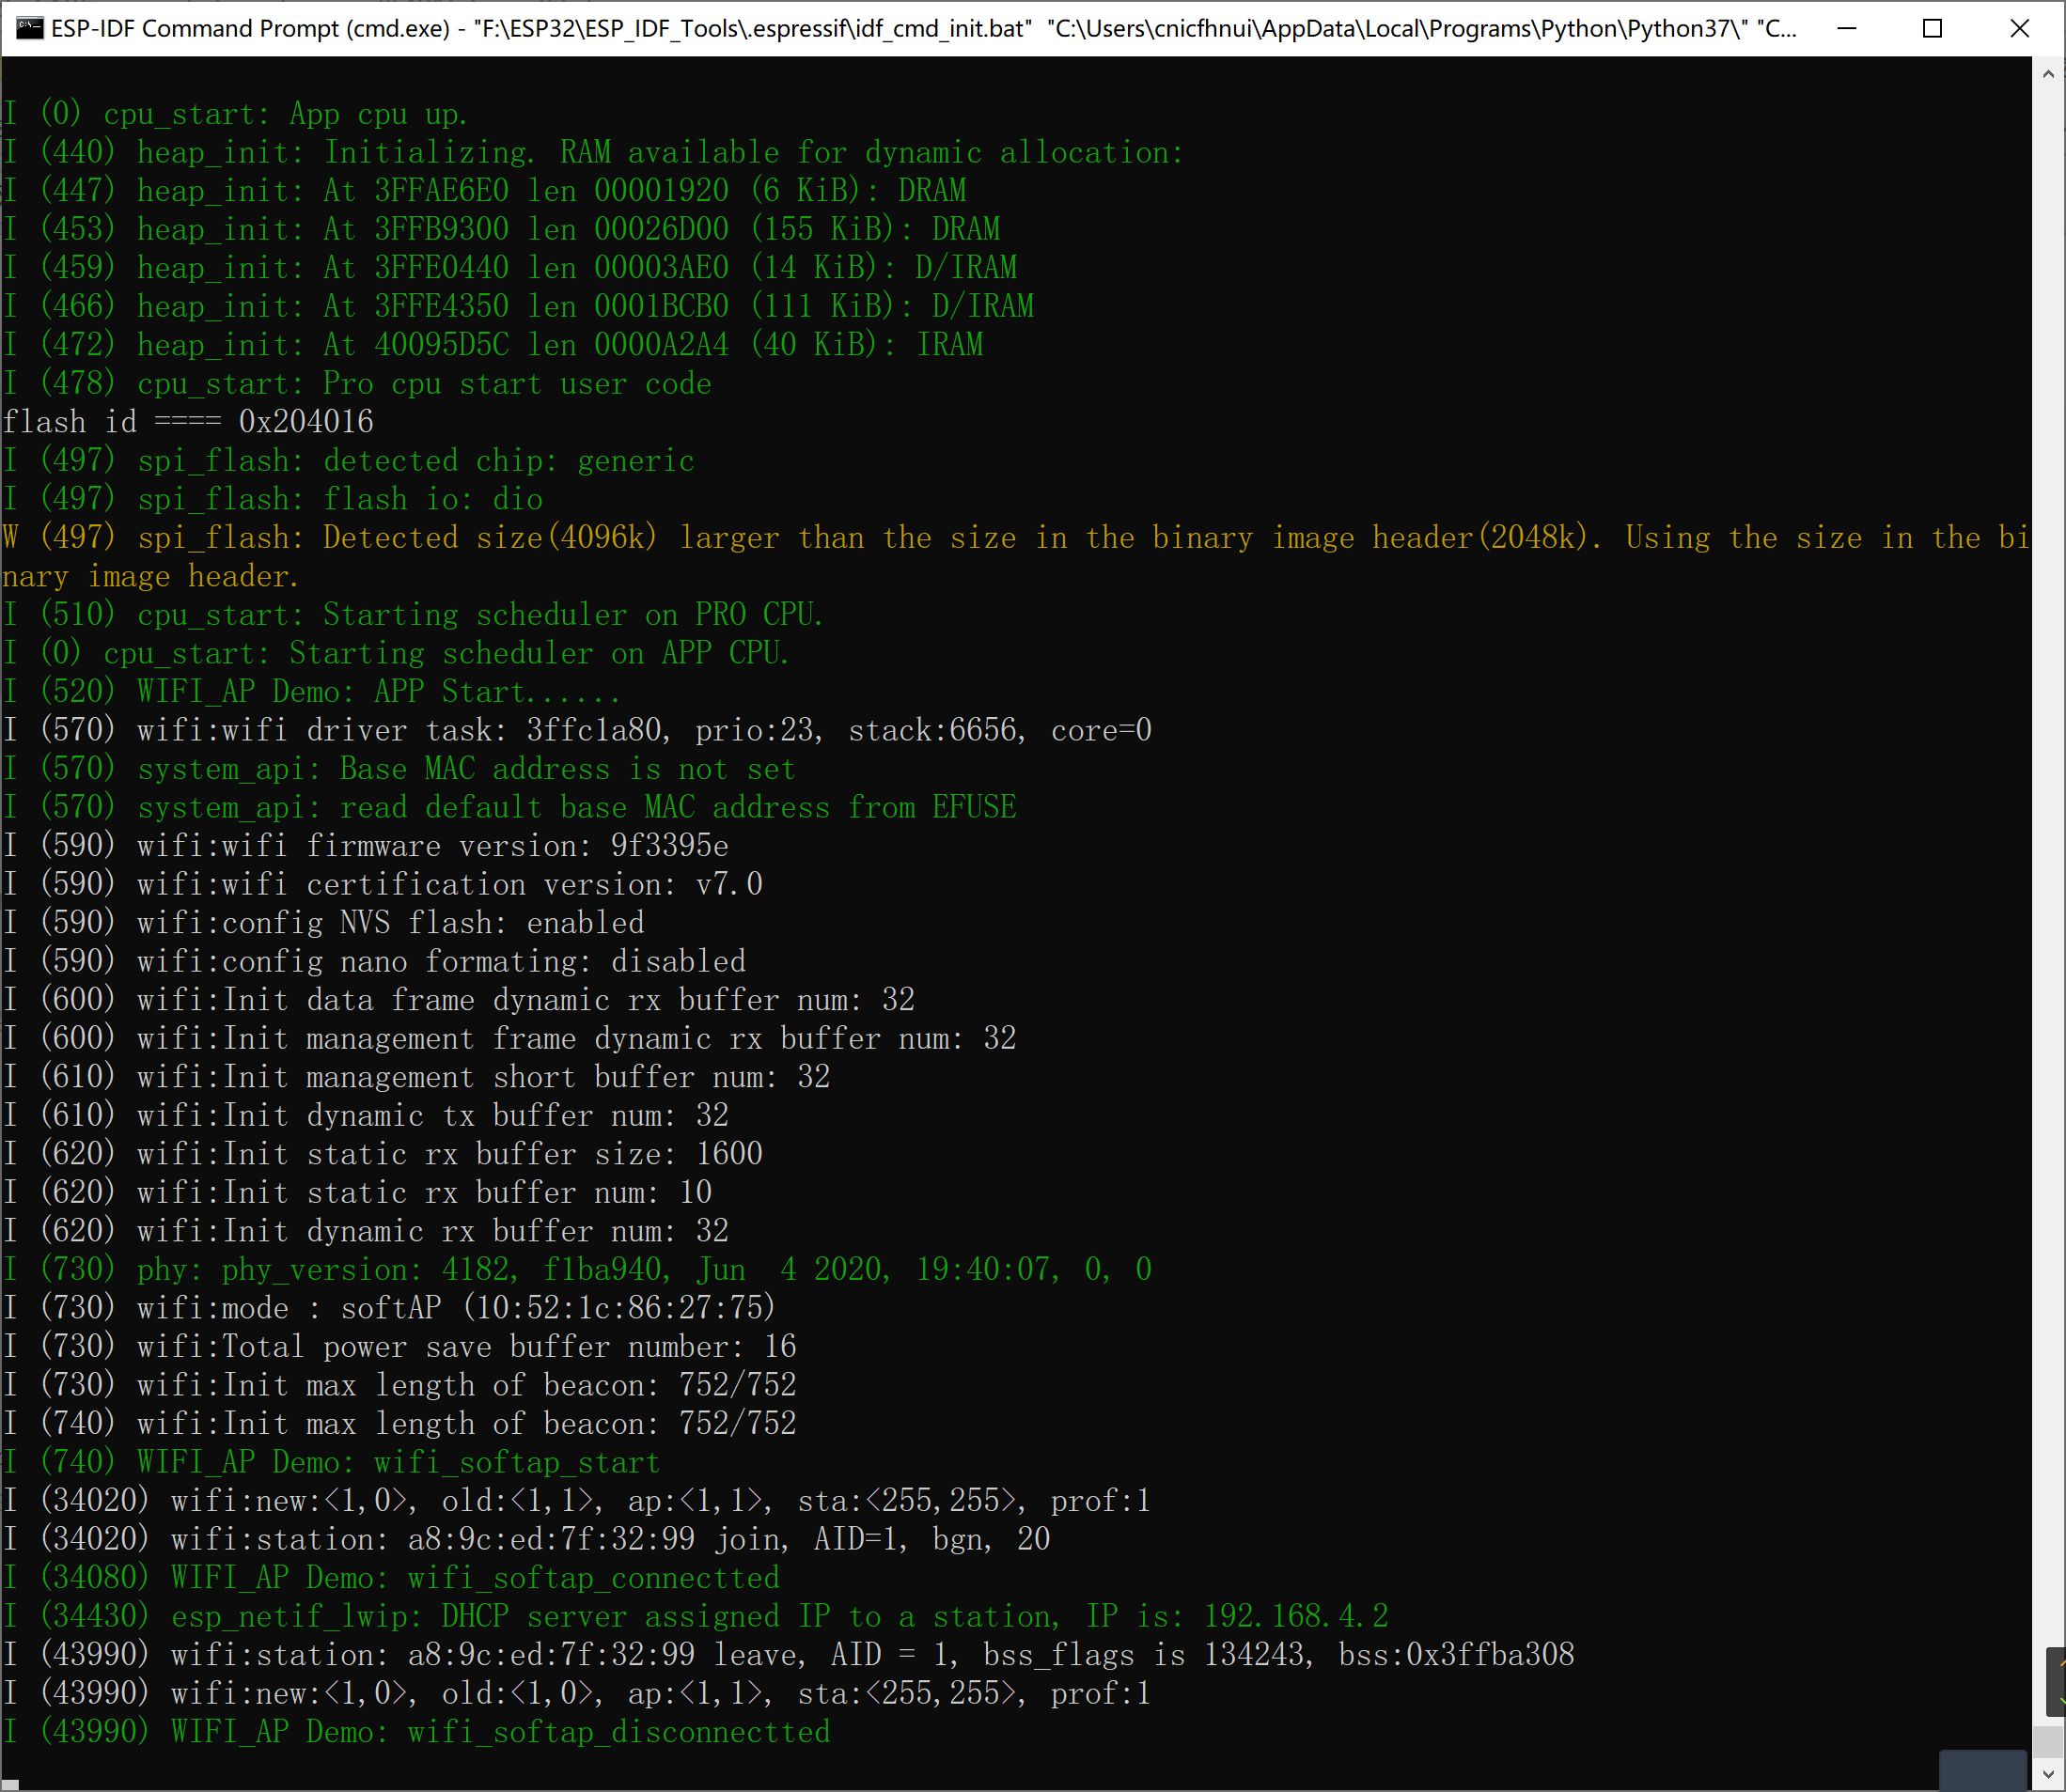Click the yellow spi_flash Detected size warning line

click(800, 538)
